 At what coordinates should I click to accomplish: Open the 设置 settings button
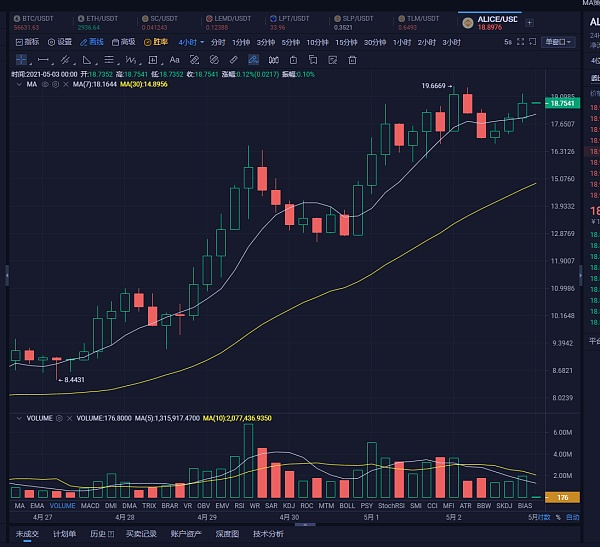tap(60, 42)
